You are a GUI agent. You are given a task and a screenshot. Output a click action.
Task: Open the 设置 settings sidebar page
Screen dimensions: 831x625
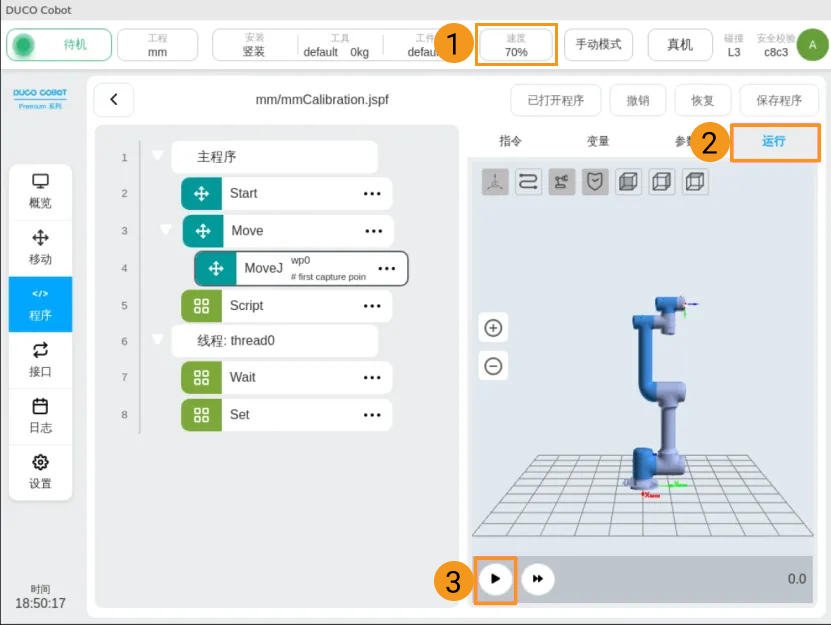40,472
